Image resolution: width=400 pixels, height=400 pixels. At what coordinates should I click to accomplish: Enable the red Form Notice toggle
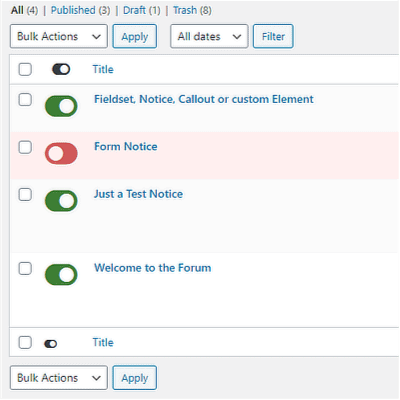[61, 154]
